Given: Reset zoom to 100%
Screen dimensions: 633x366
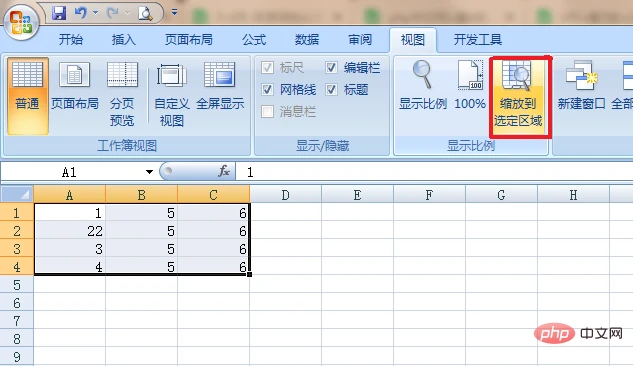Looking at the screenshot, I should click(470, 86).
